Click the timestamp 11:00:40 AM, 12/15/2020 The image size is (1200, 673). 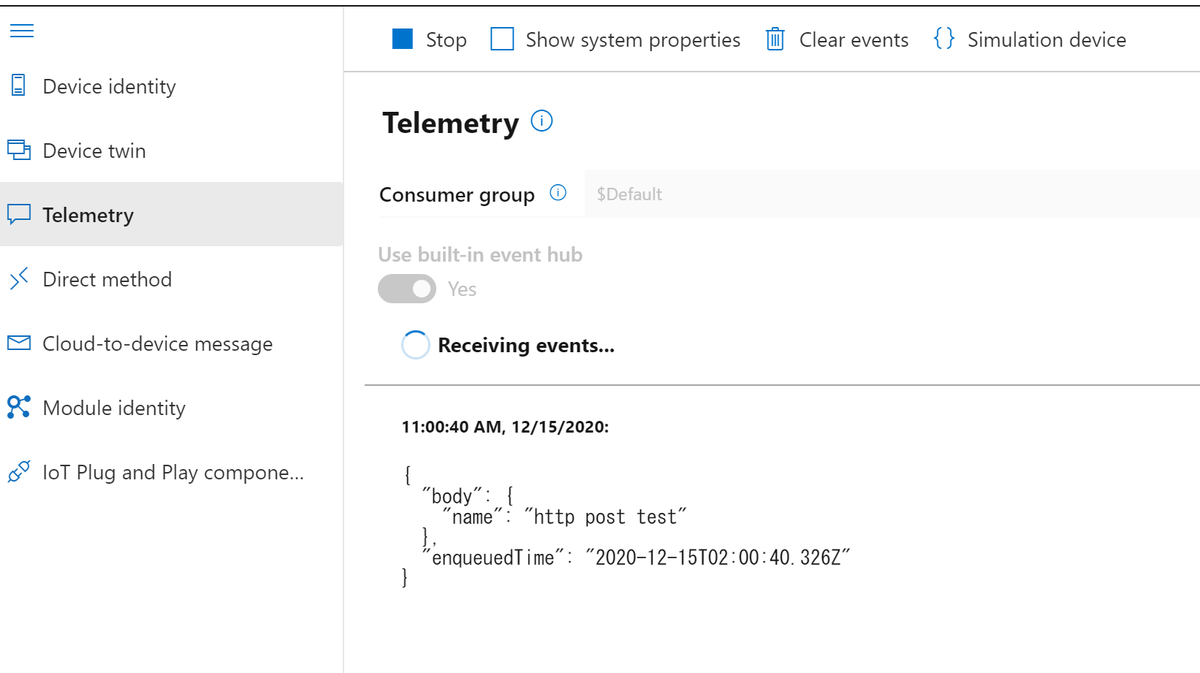[506, 427]
